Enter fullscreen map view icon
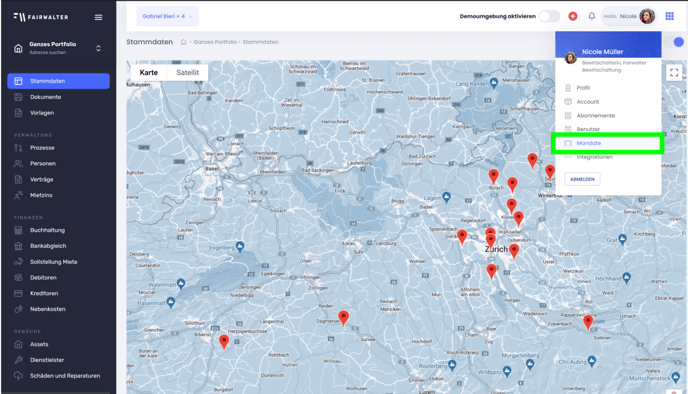 tap(674, 72)
